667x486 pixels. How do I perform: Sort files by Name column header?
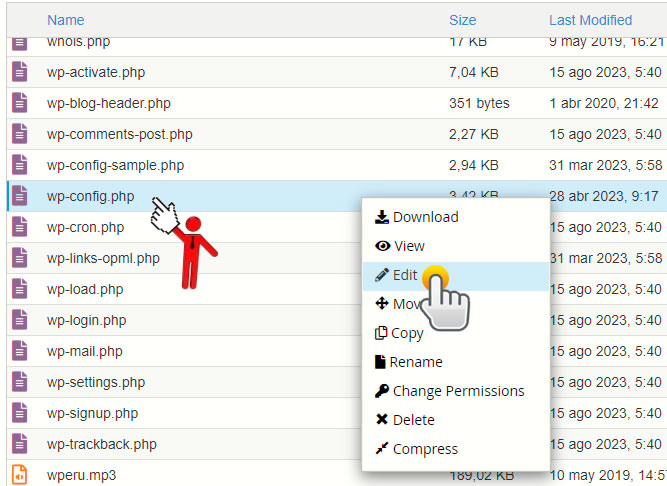(65, 20)
